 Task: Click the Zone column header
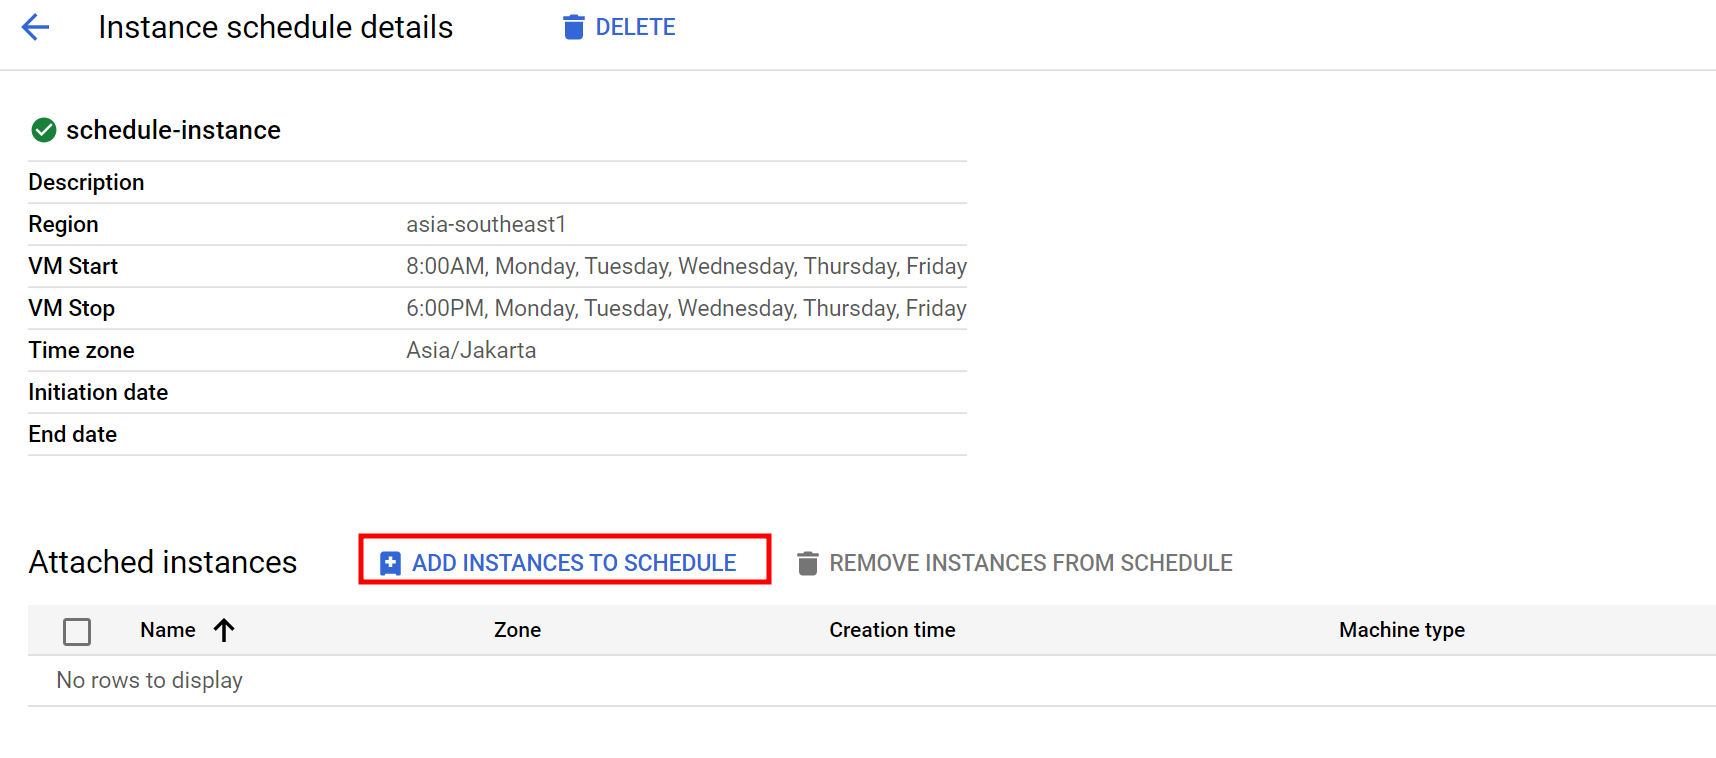click(x=517, y=630)
